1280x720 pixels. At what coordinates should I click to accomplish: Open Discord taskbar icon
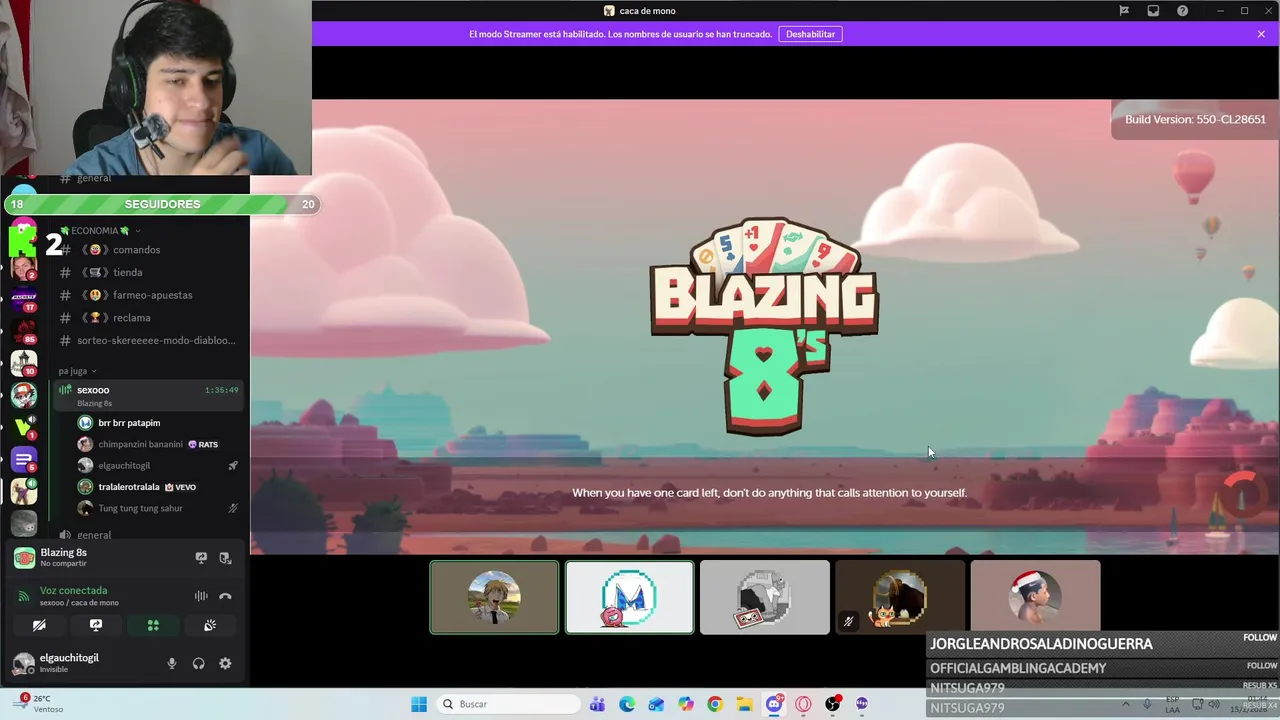pos(774,704)
